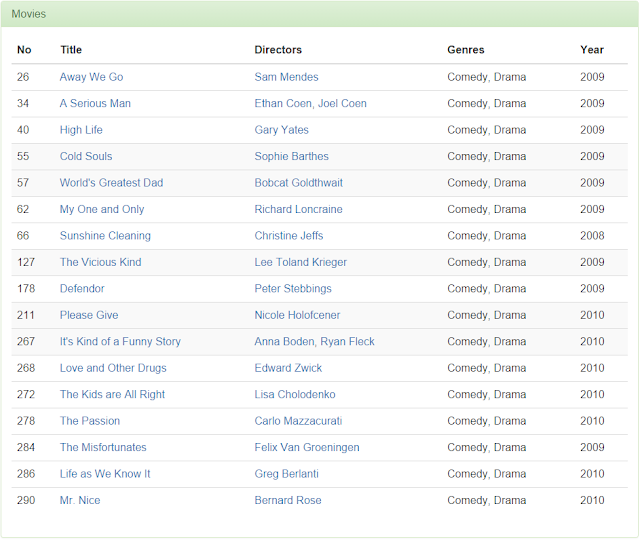Viewport: 640px width, 540px height.
Task: Click the Genres column header
Action: click(x=466, y=50)
